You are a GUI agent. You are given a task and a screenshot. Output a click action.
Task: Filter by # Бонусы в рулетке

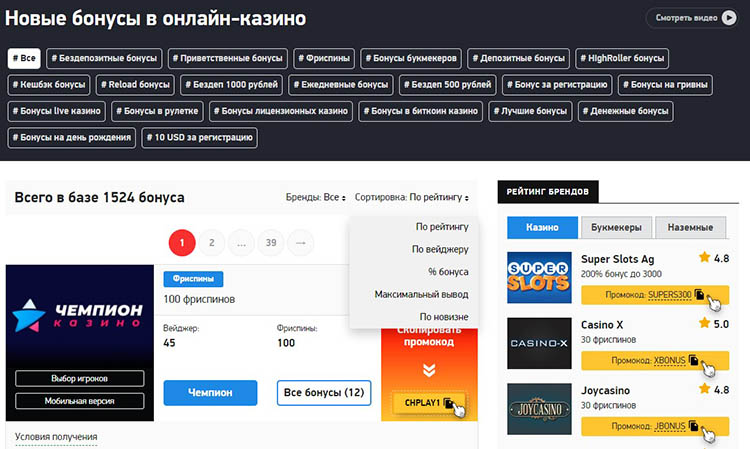[157, 111]
